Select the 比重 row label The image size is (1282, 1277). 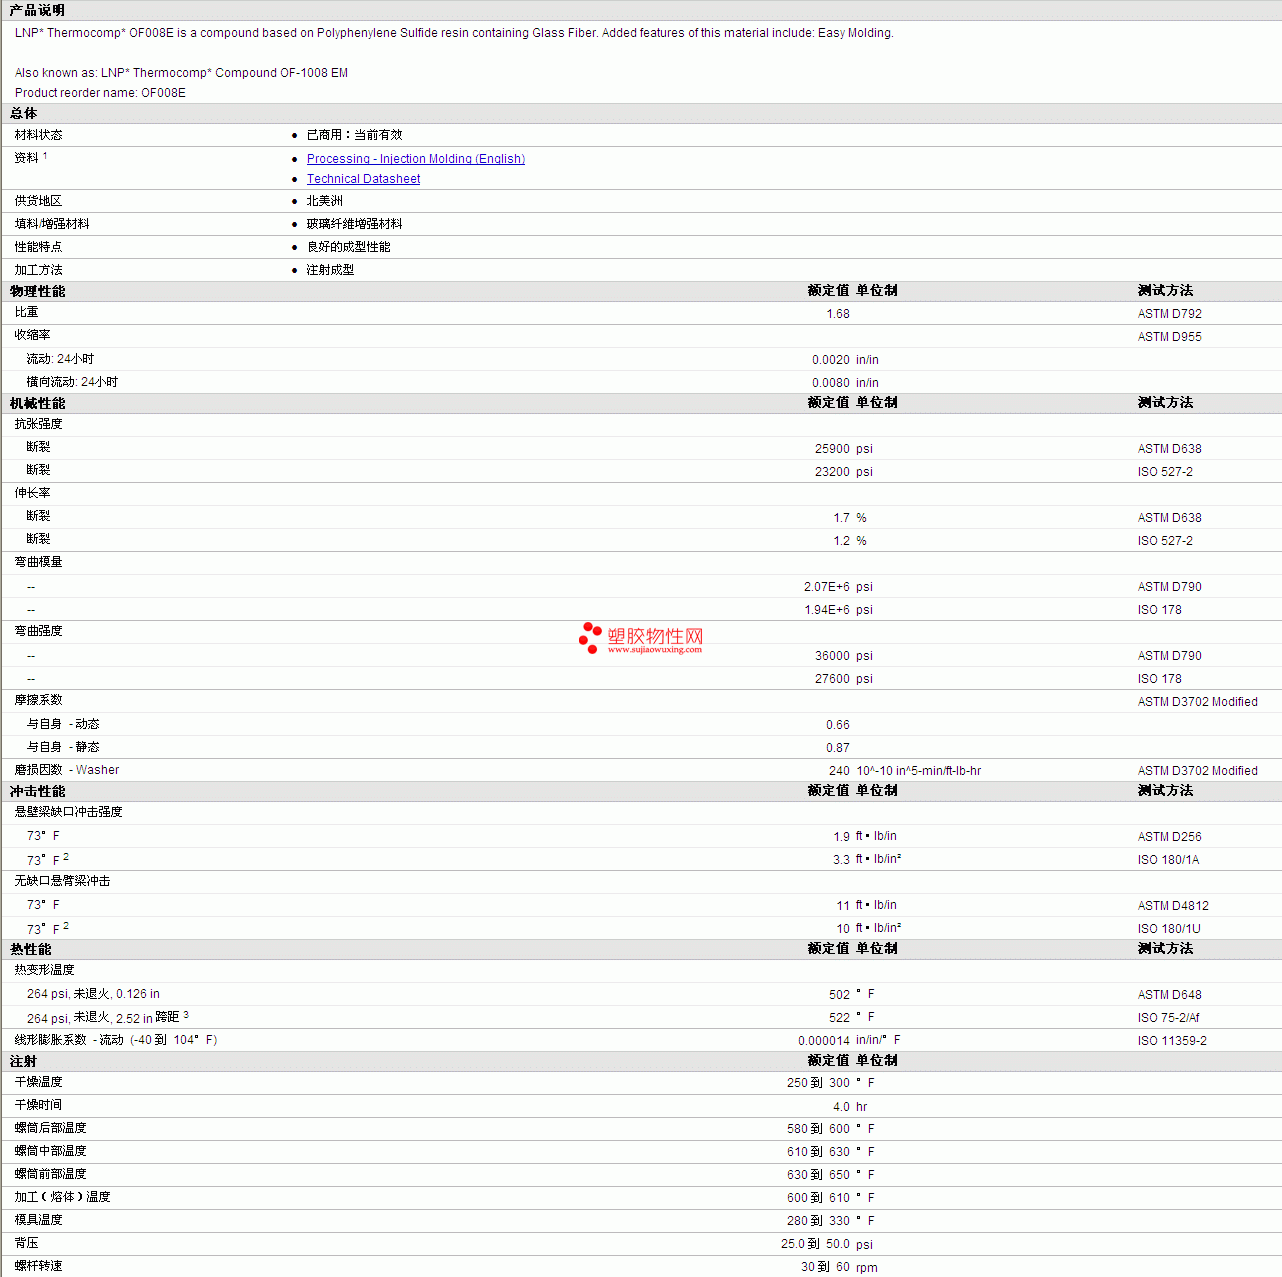(x=27, y=313)
